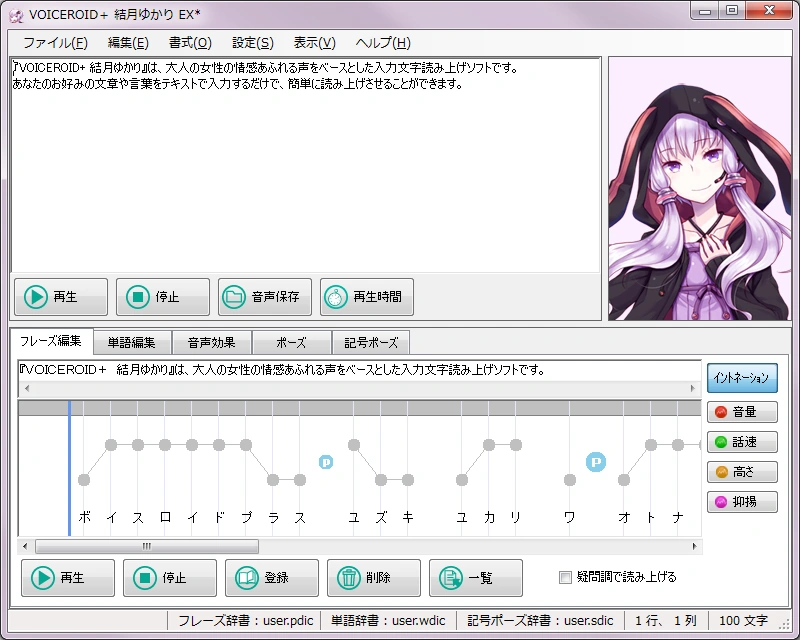Click the top 再生 play button
This screenshot has width=800, height=640.
pos(61,297)
